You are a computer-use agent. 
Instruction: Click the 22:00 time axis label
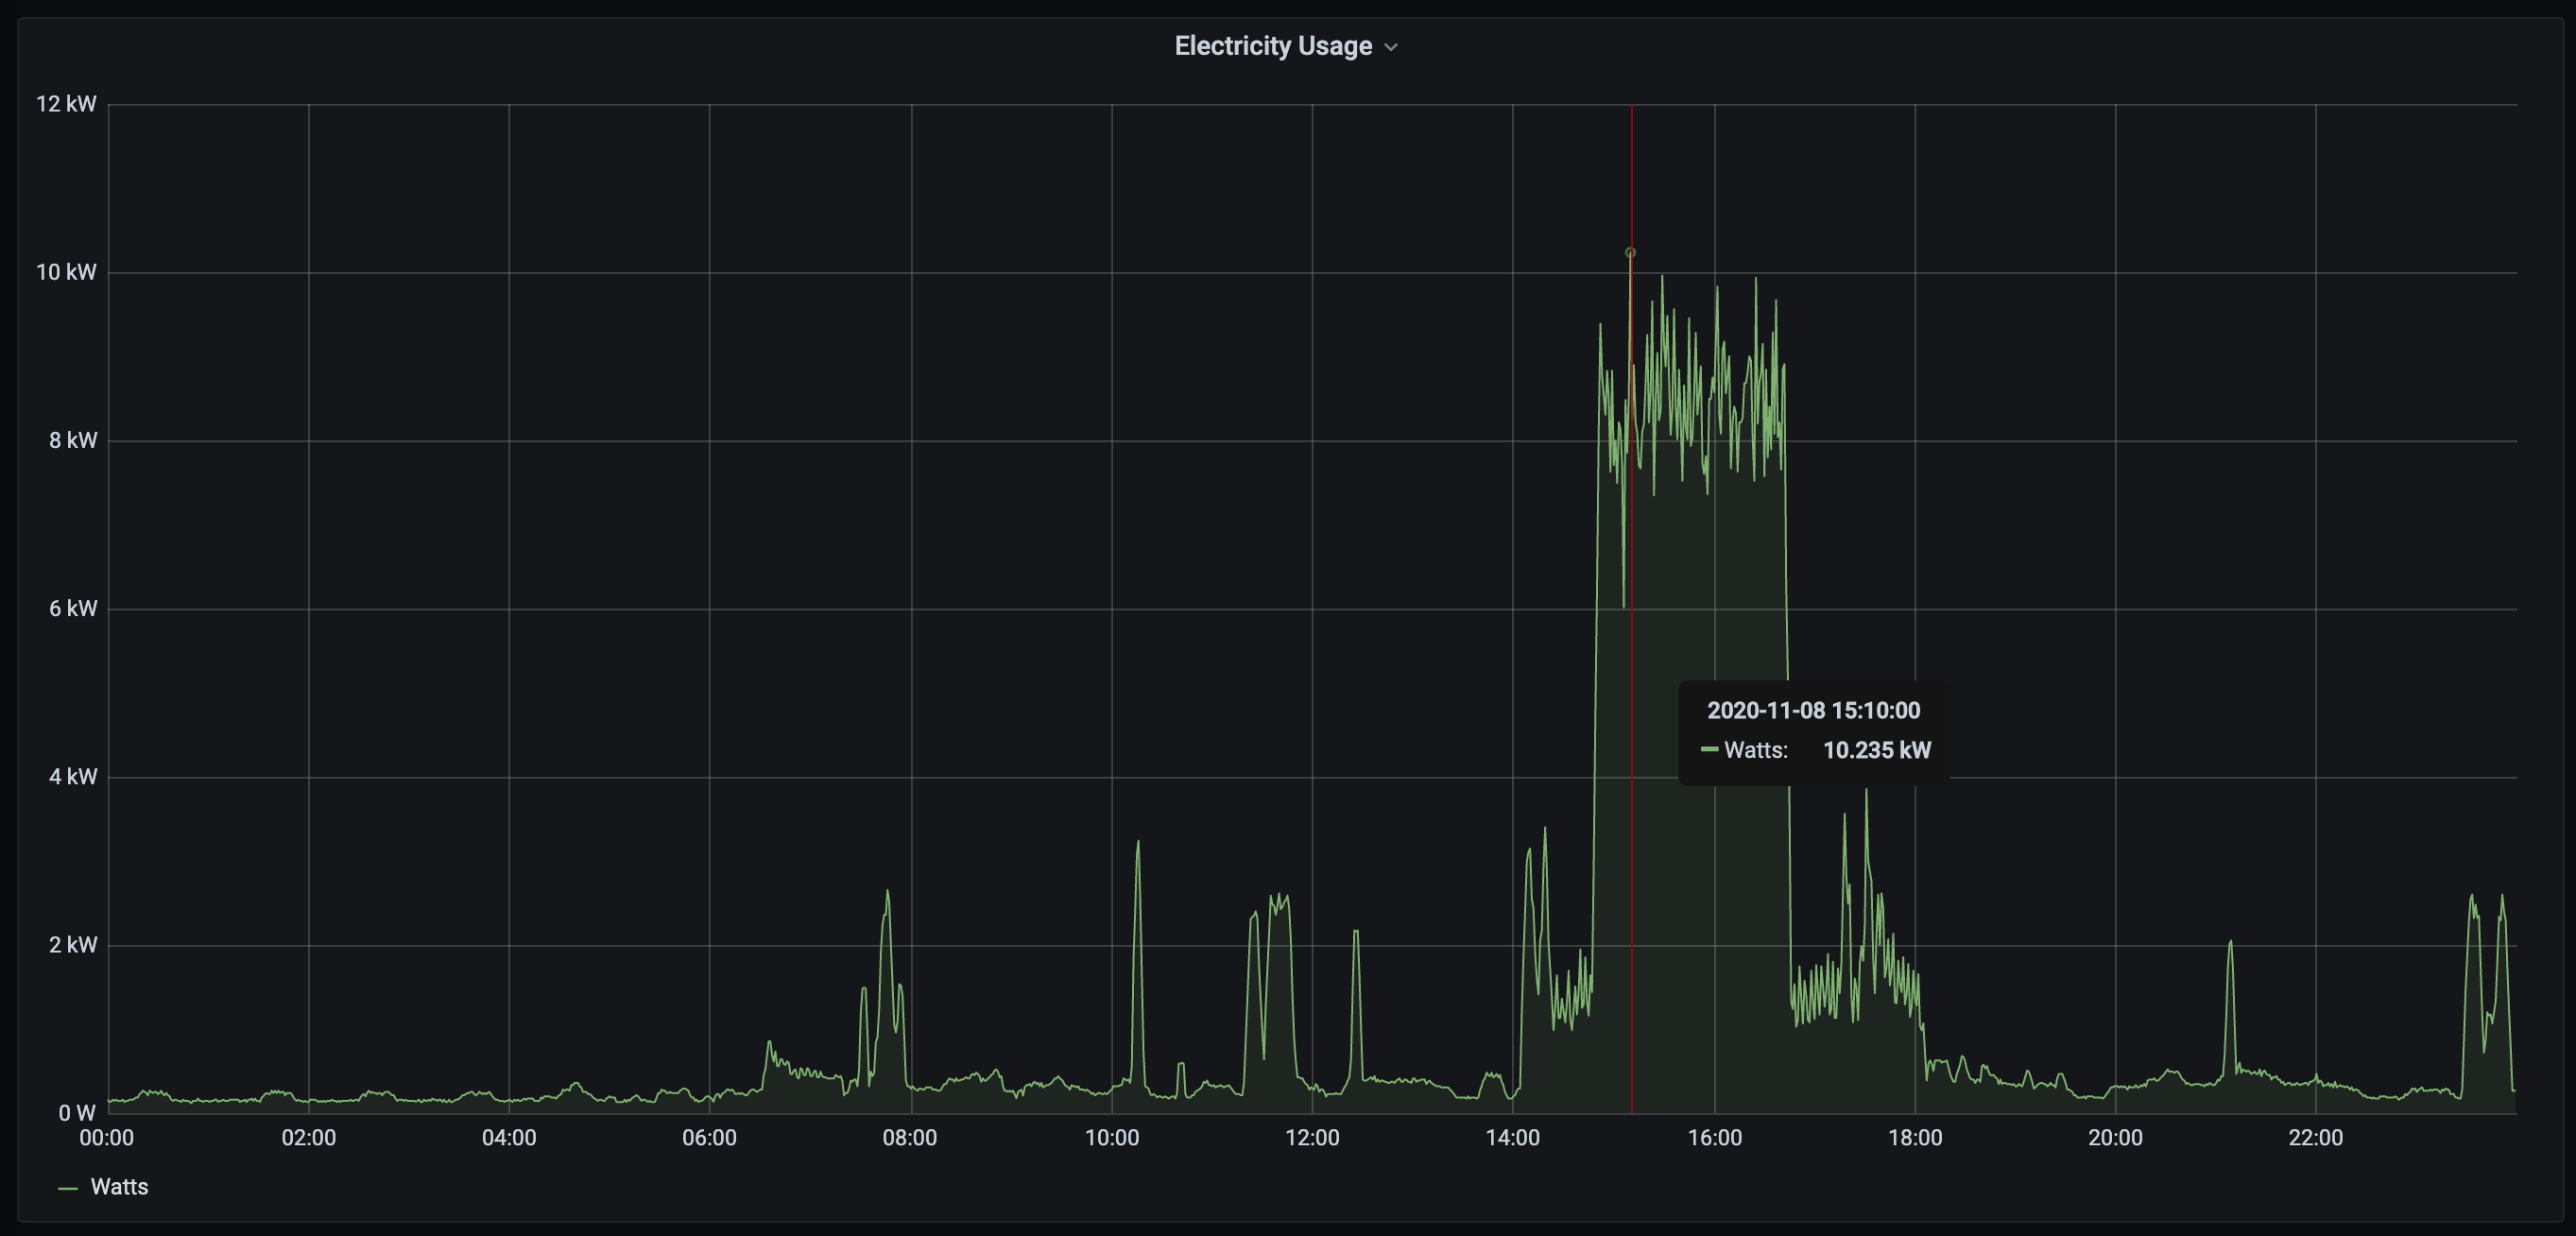(x=2316, y=1138)
